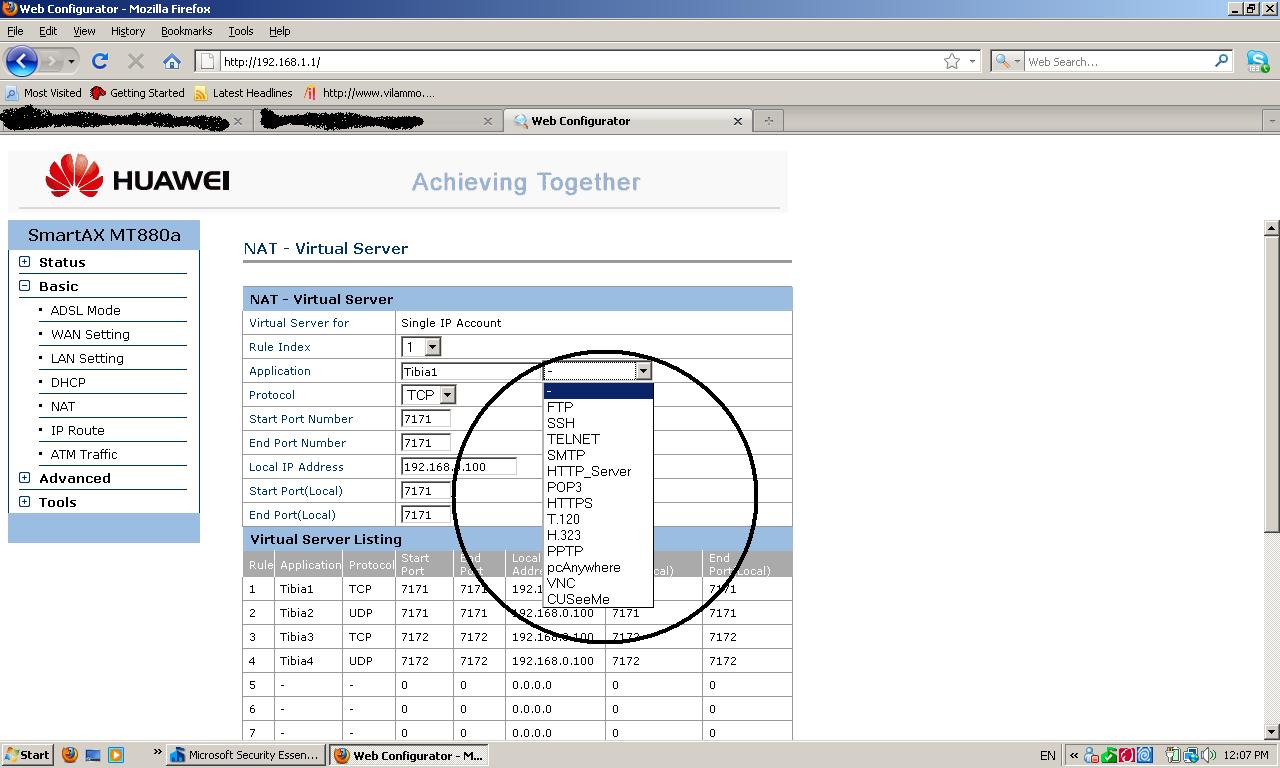
Task: Open the Skype toolbar icon
Action: coord(1258,61)
